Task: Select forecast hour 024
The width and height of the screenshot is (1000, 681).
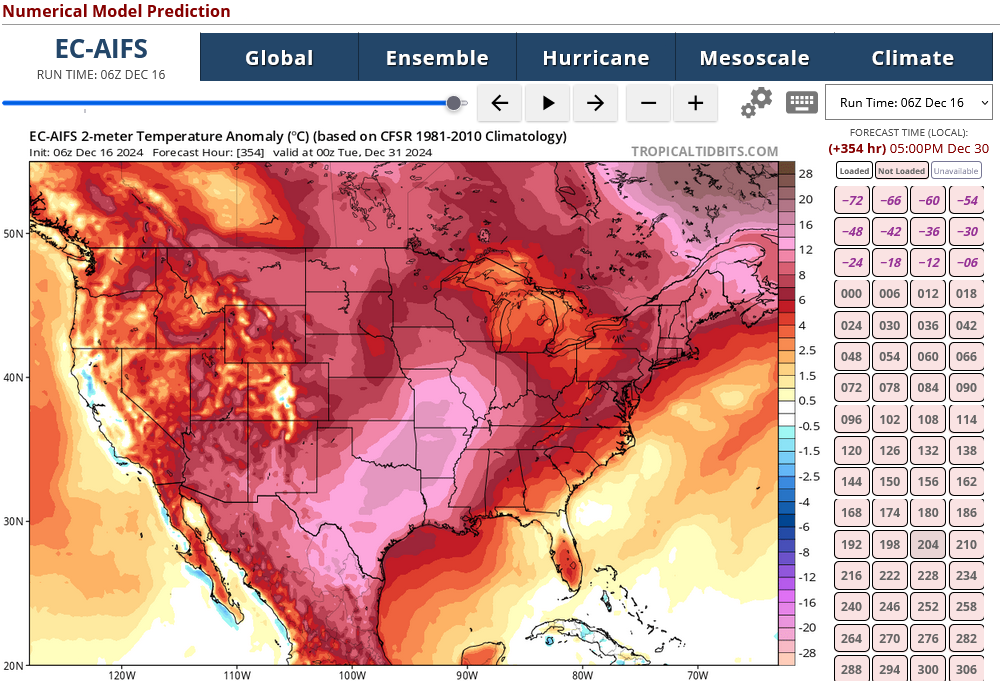Action: tap(851, 325)
